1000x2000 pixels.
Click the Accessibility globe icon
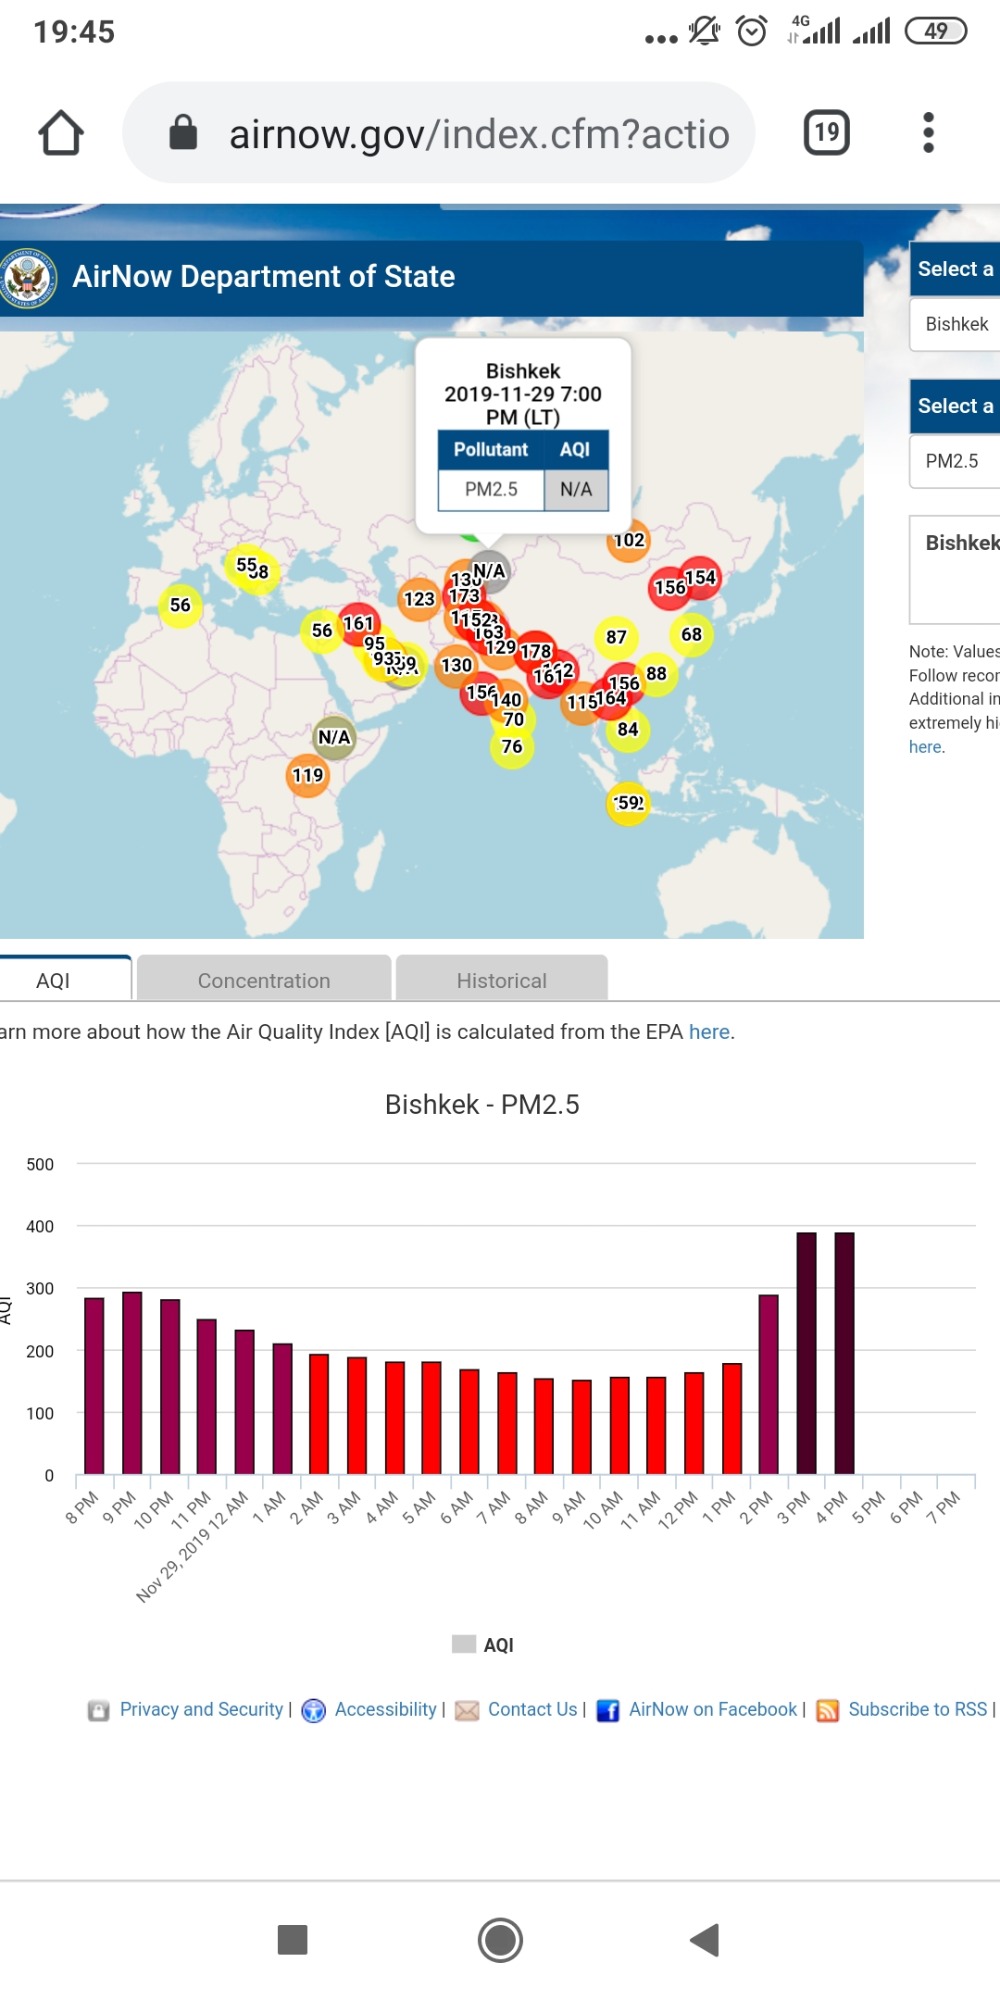[314, 1711]
